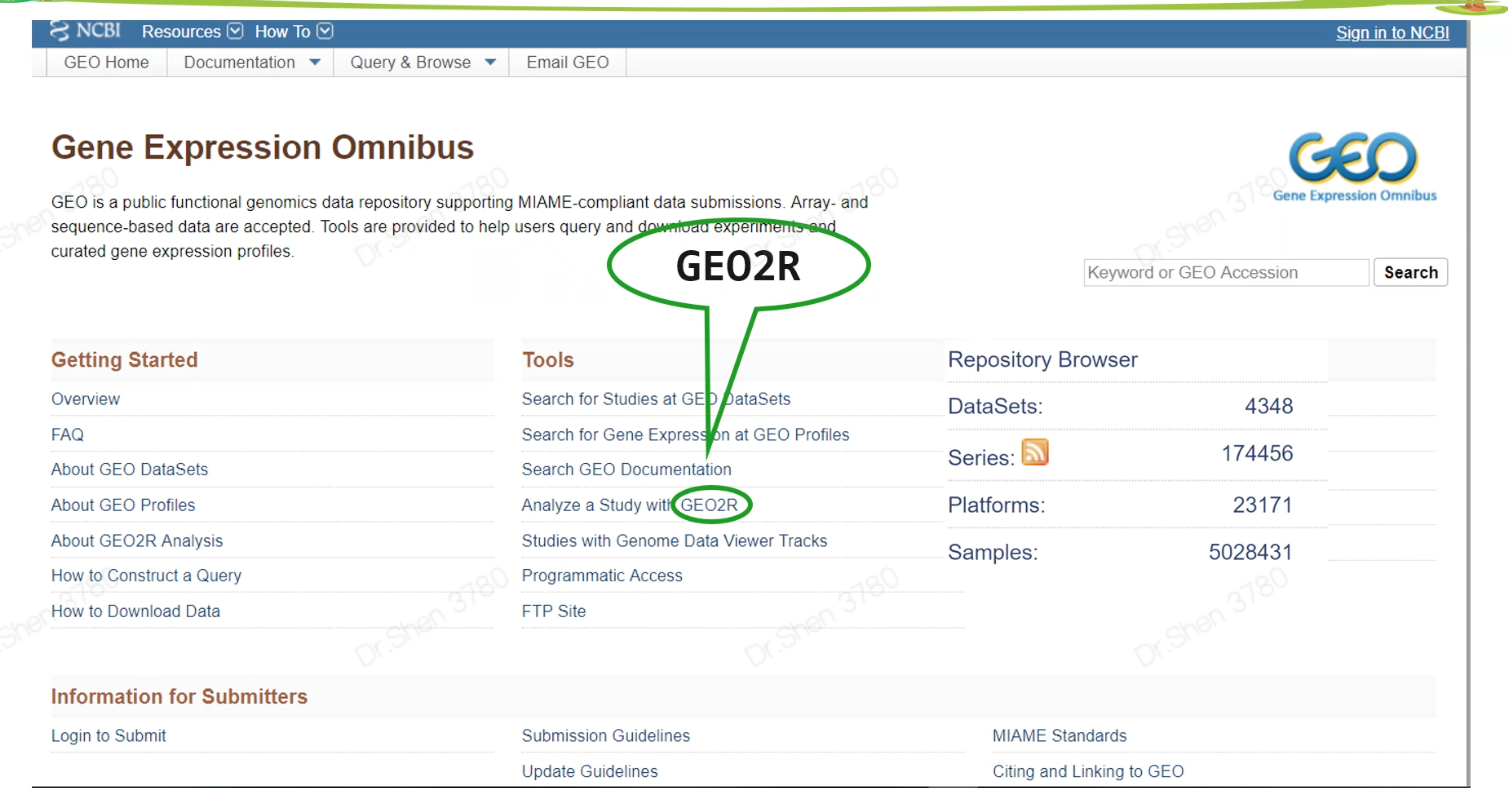Select the Email GEO menu item

[567, 62]
